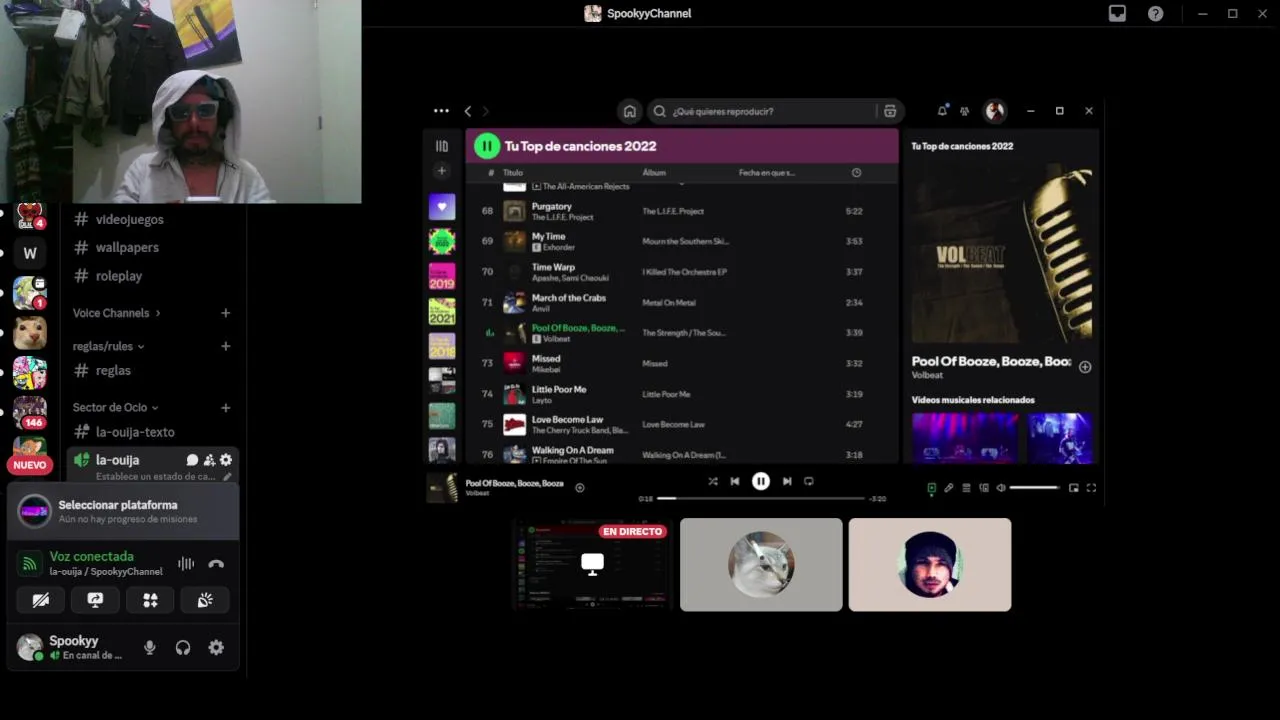1280x720 pixels.
Task: Open chat bubble icon on la-ouija channel
Action: [x=192, y=460]
